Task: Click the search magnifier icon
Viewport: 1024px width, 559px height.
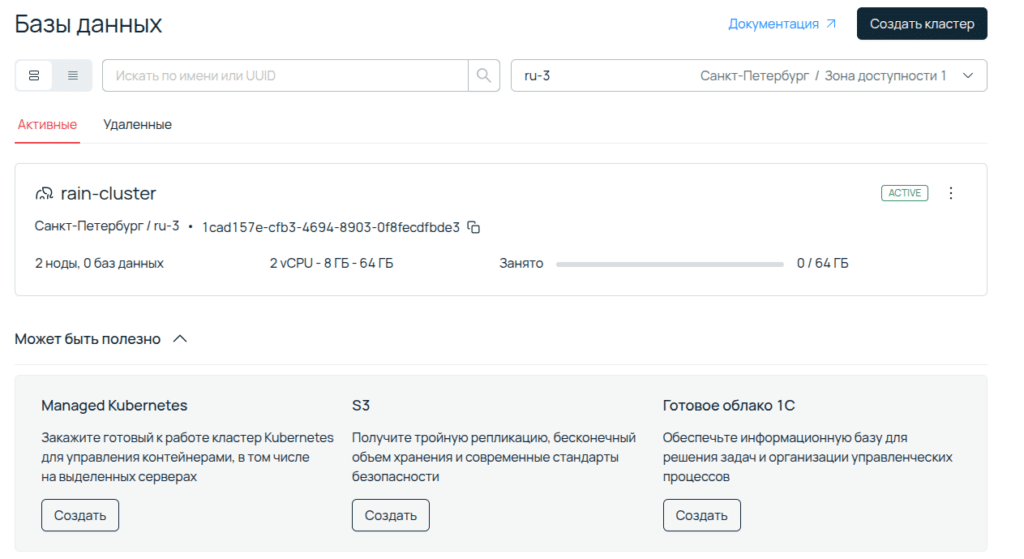Action: pos(484,76)
